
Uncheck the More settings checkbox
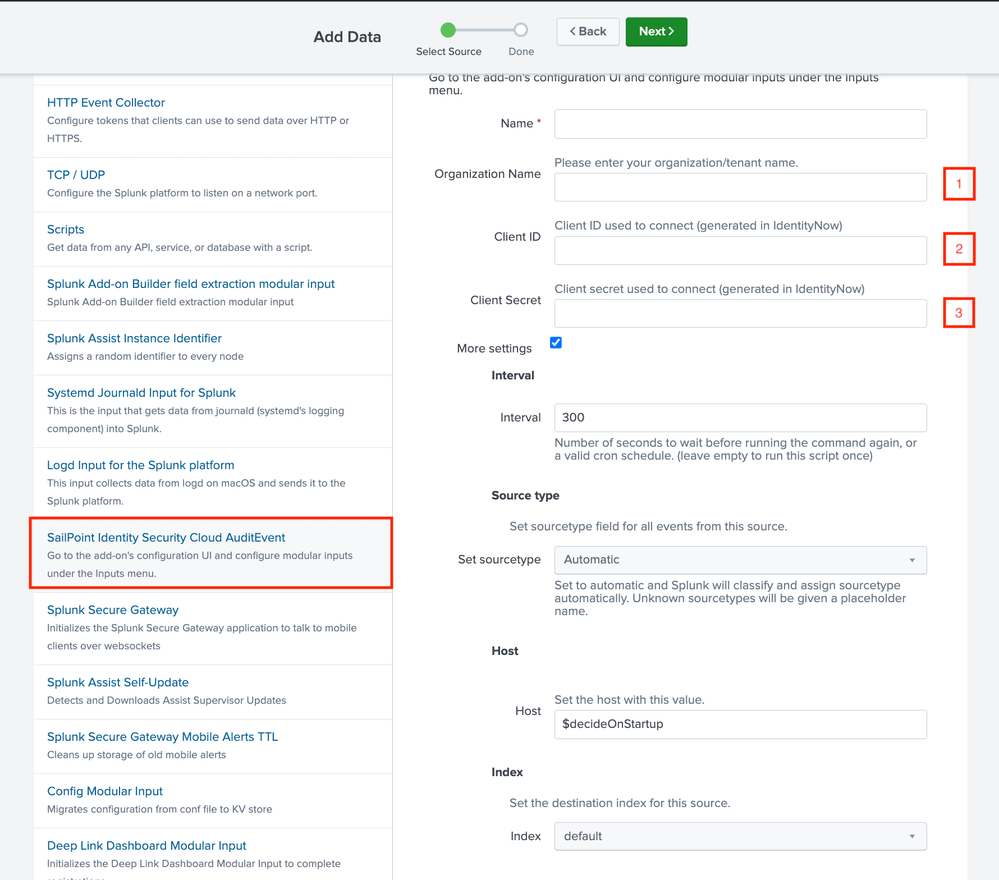[x=556, y=343]
